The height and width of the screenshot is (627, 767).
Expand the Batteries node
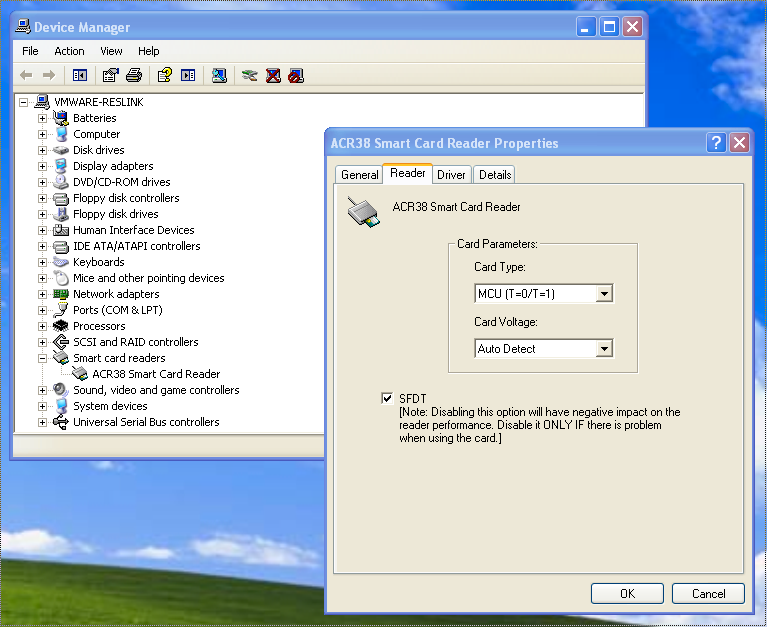click(43, 118)
